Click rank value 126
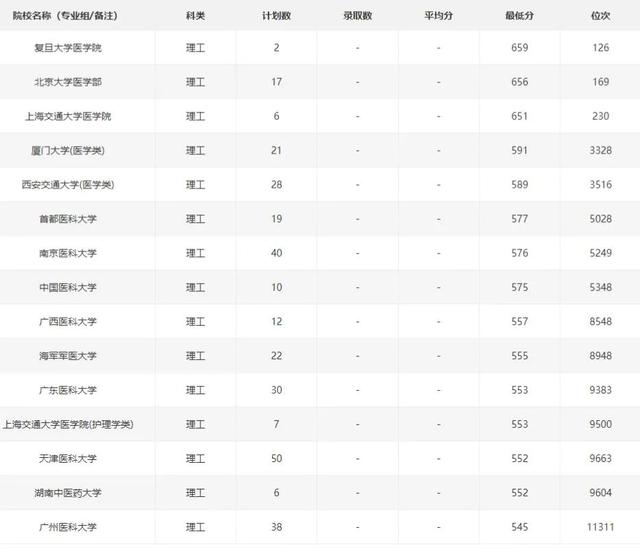 point(600,48)
